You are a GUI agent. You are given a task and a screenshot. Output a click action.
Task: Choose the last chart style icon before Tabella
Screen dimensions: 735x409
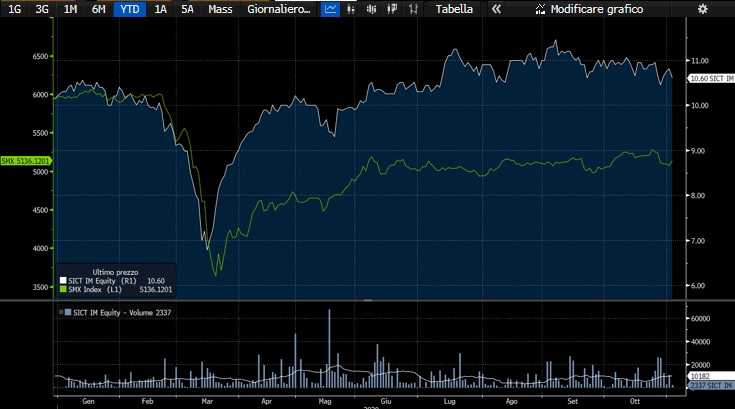(x=413, y=9)
